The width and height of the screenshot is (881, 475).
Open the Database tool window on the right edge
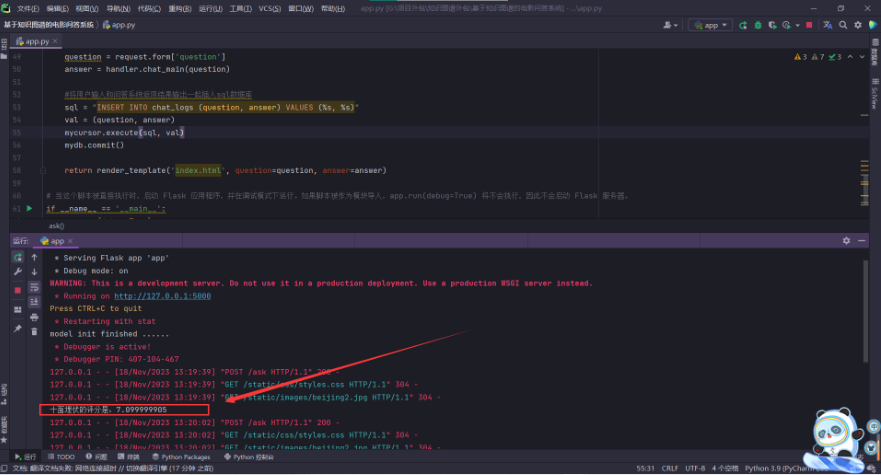[x=875, y=53]
